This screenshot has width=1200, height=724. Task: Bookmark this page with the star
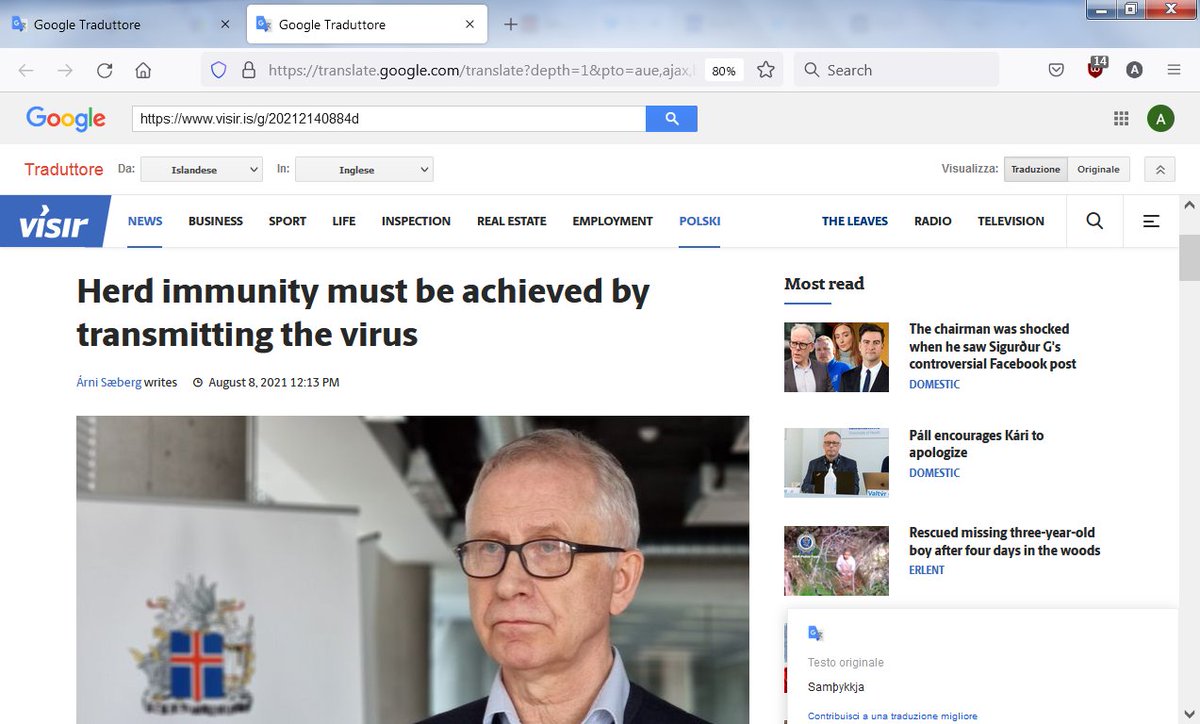pyautogui.click(x=766, y=70)
